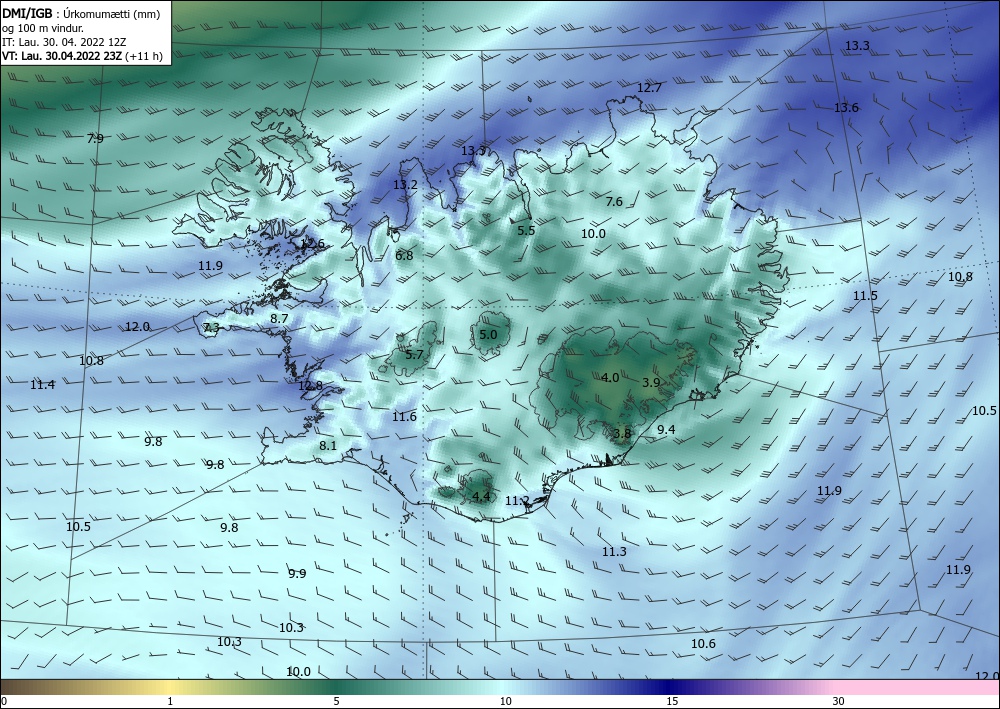Pick the 7.3 value on the map
This screenshot has width=1000, height=709.
coord(211,328)
